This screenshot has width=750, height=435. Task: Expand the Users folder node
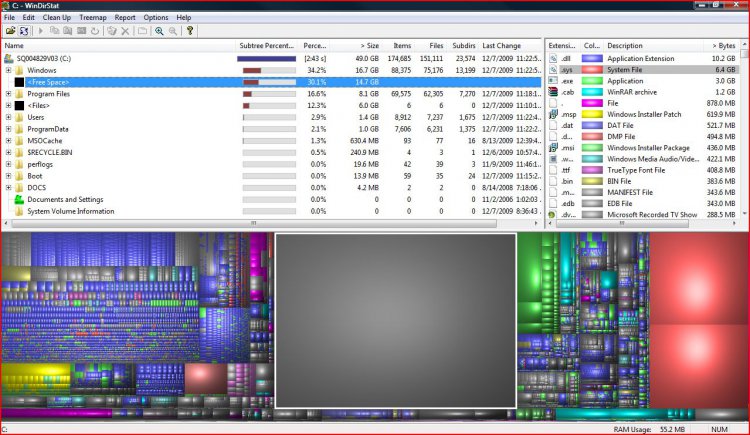coord(8,117)
